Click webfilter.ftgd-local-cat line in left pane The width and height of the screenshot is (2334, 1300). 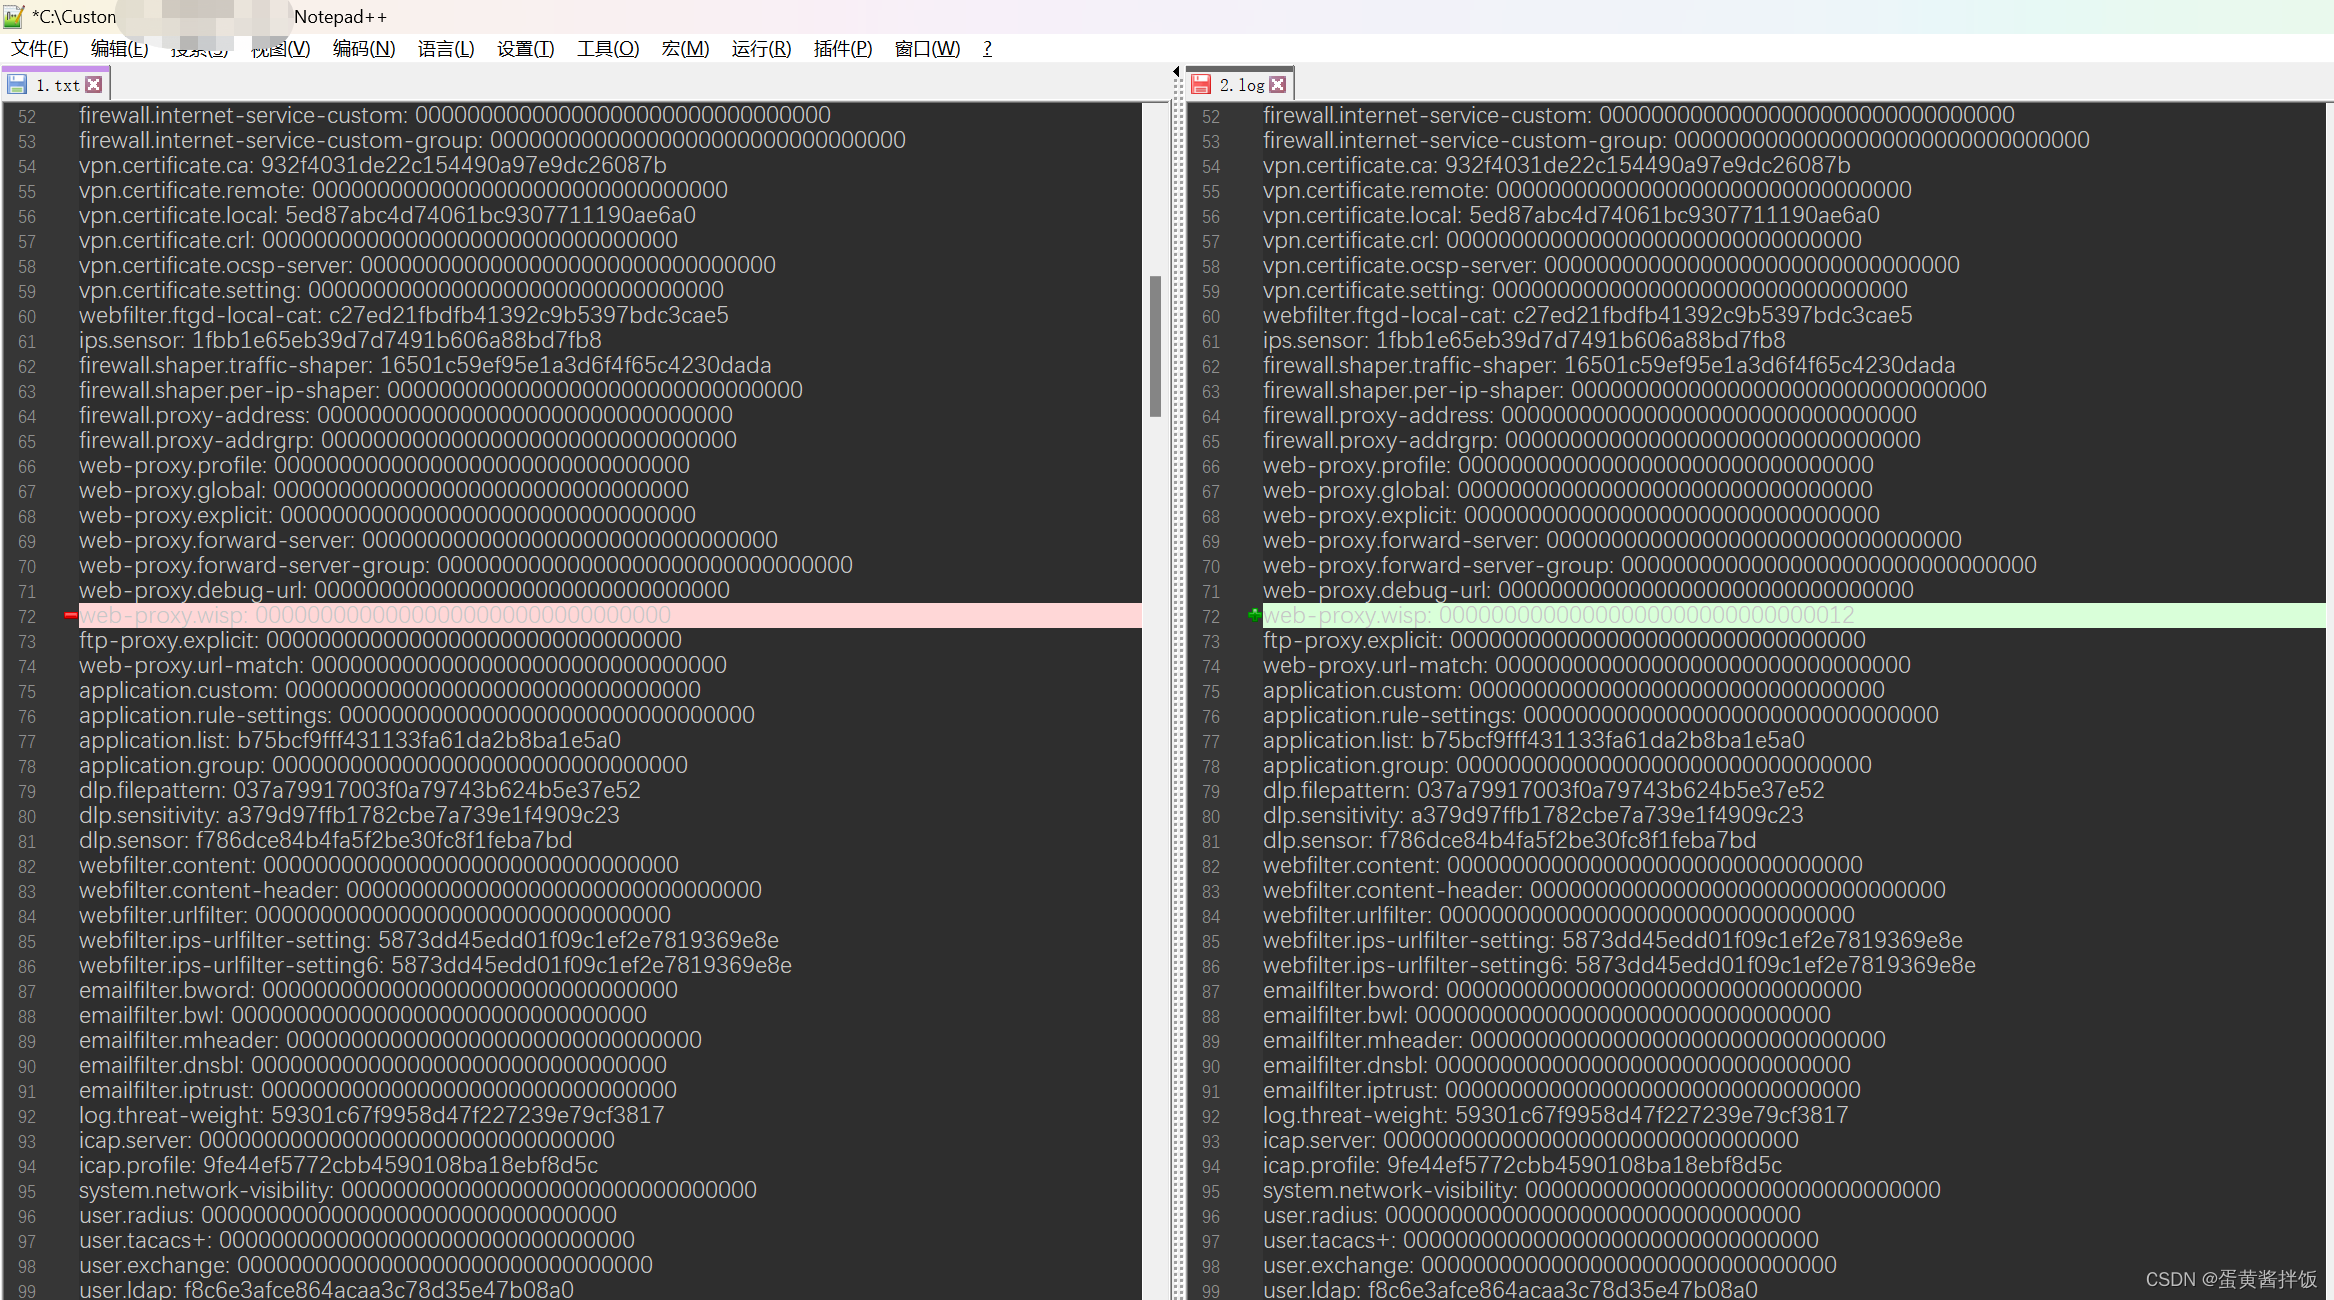[x=404, y=315]
